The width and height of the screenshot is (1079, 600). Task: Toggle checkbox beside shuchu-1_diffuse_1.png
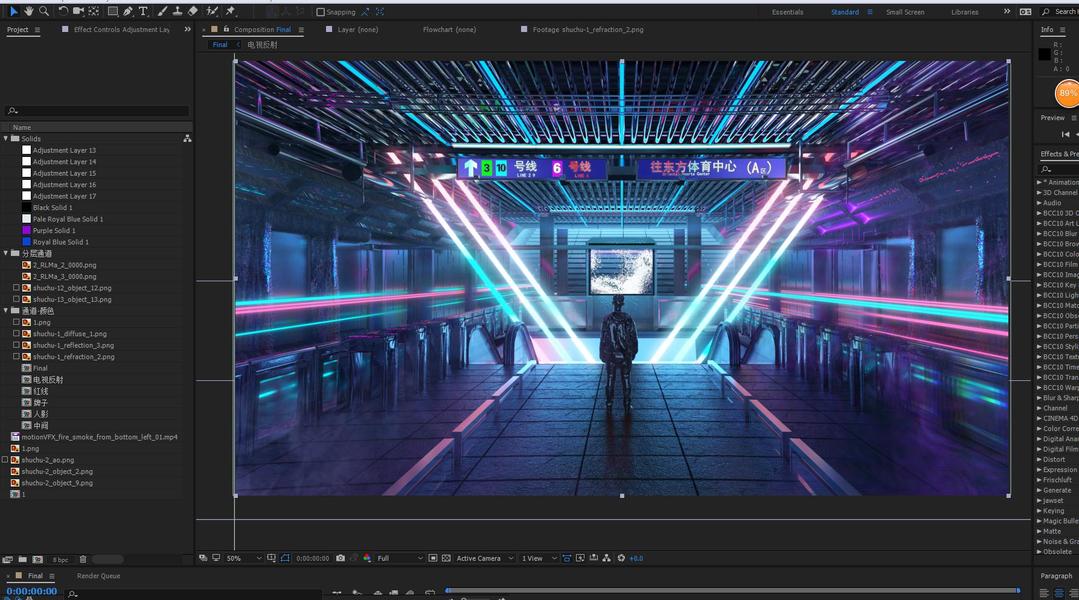coord(17,334)
